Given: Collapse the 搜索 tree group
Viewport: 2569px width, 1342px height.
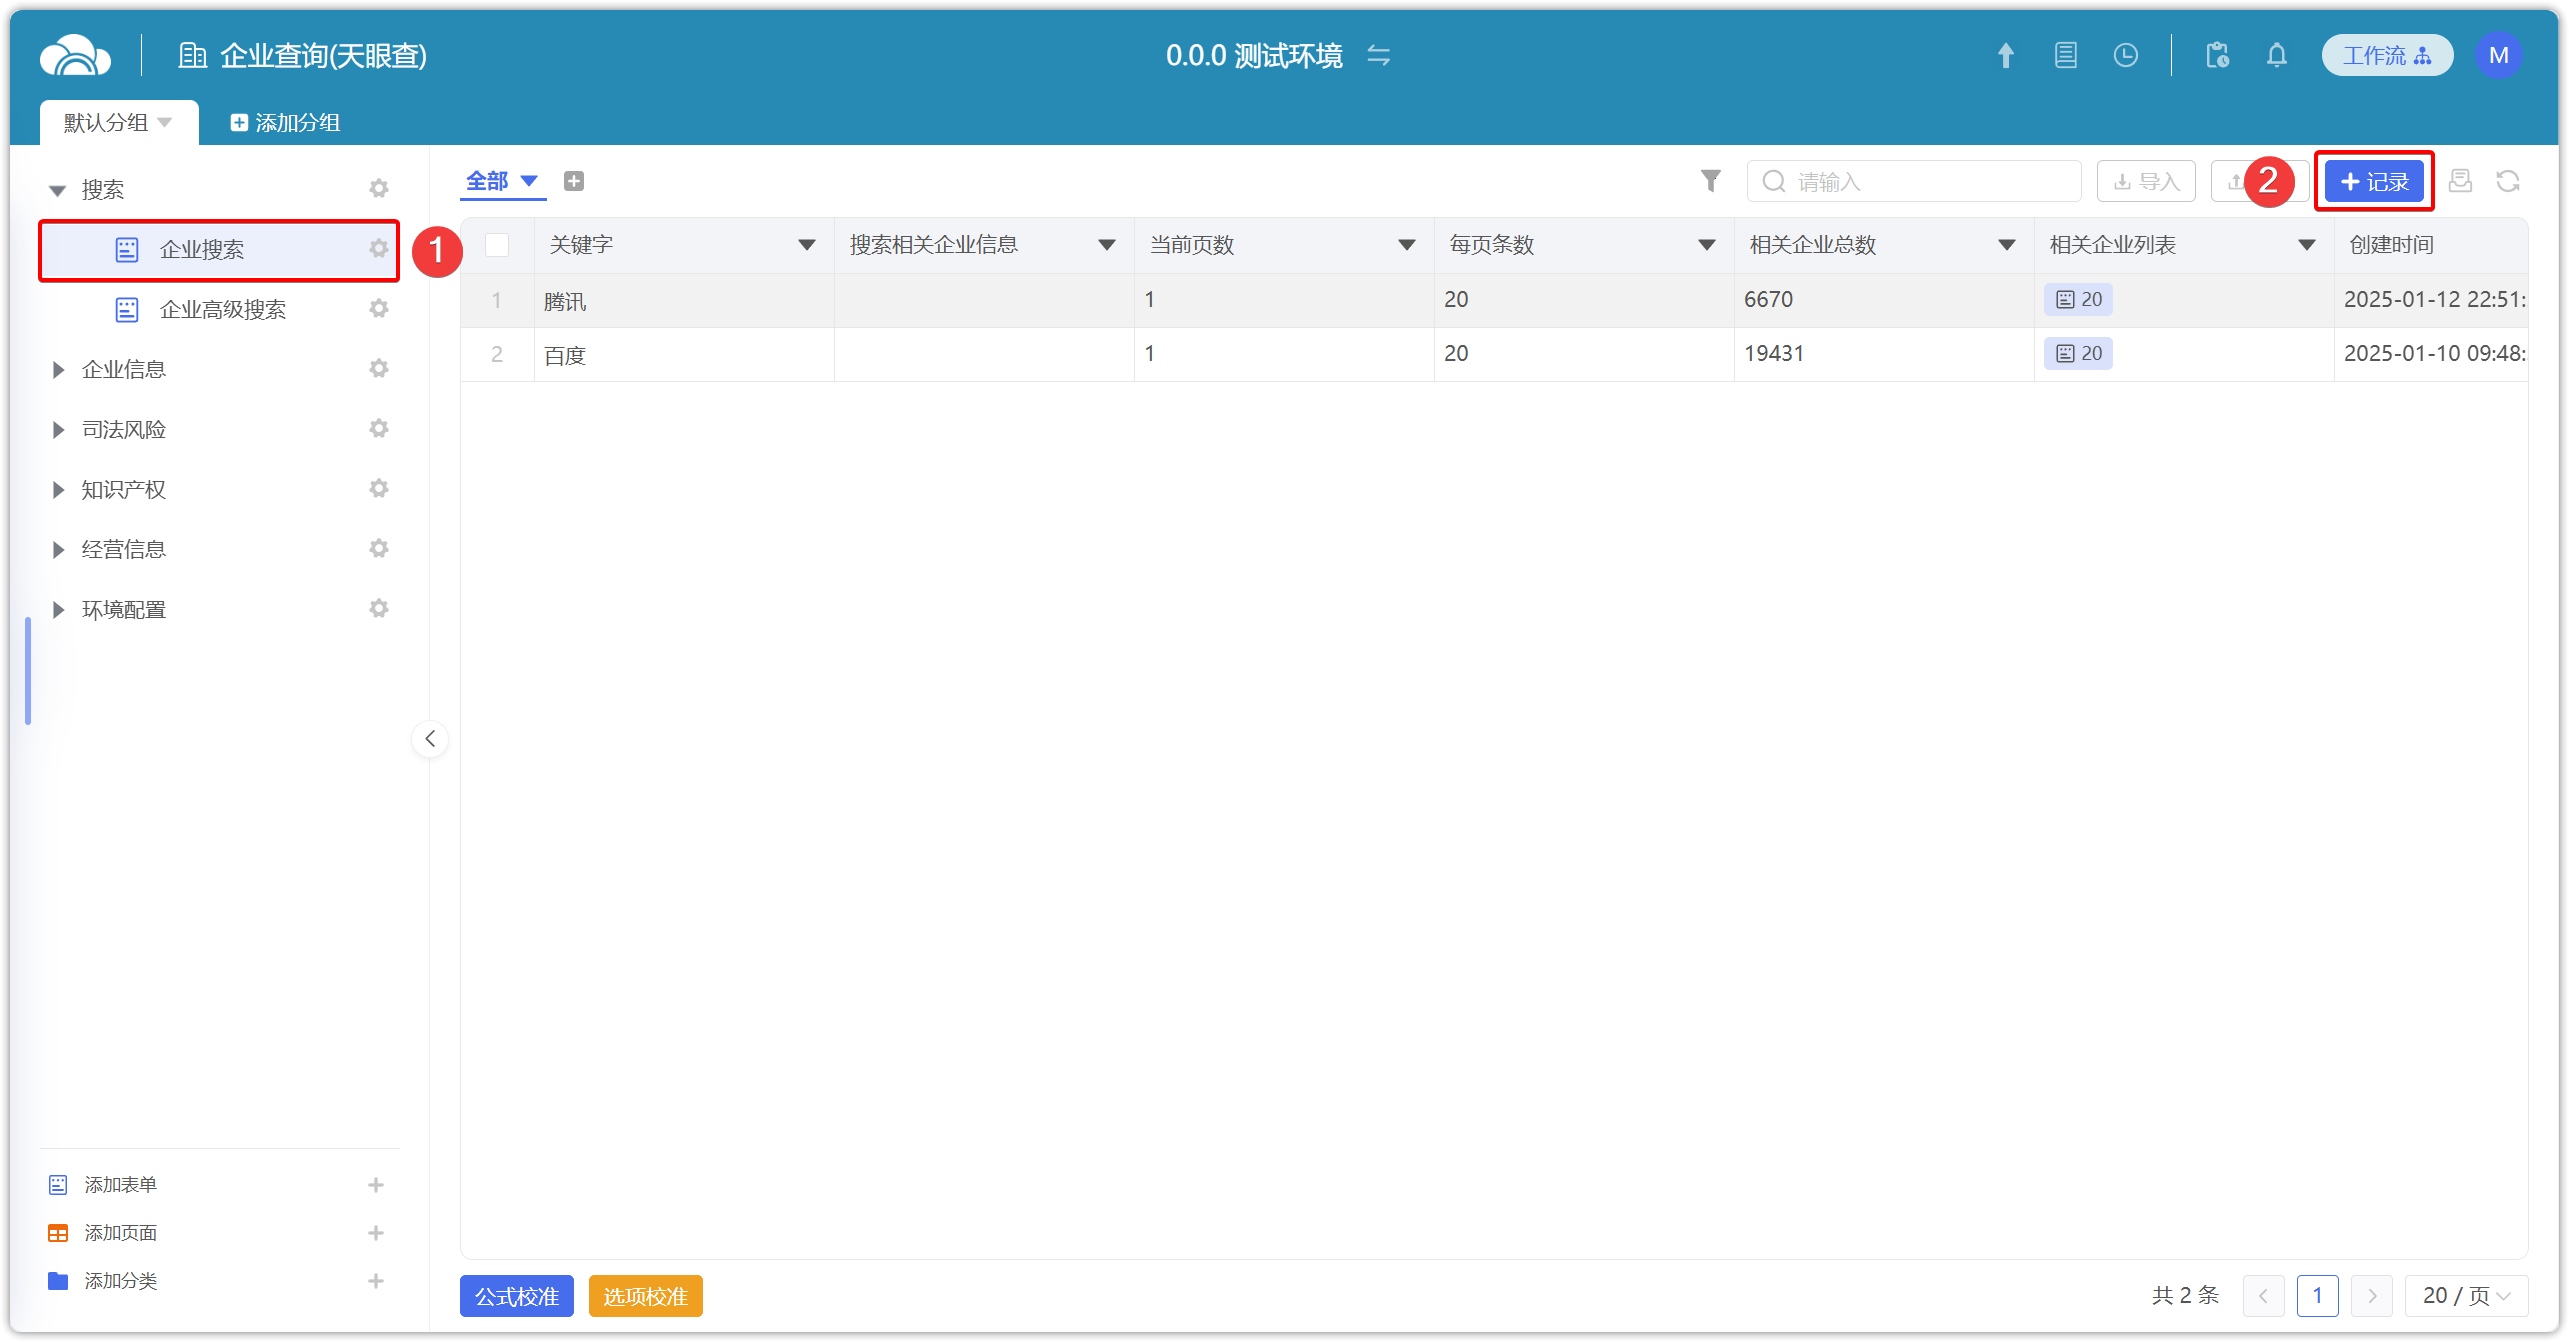Looking at the screenshot, I should [58, 190].
